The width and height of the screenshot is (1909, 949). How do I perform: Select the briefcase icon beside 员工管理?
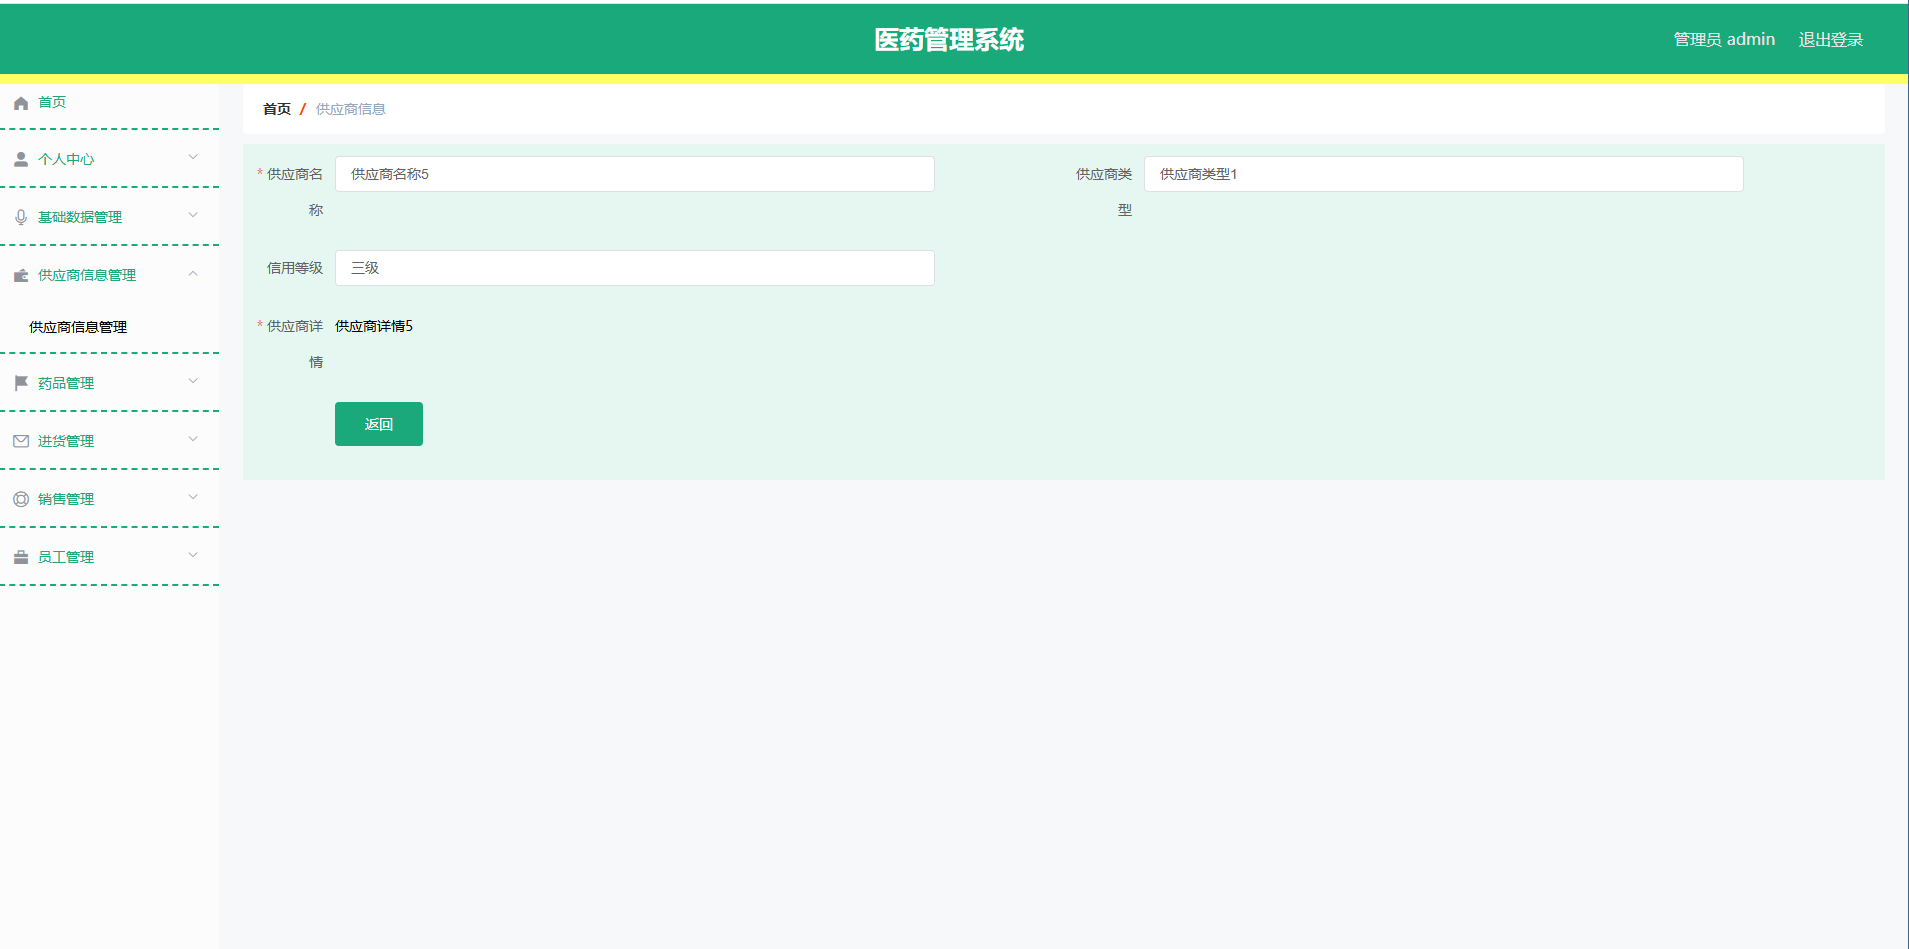20,556
